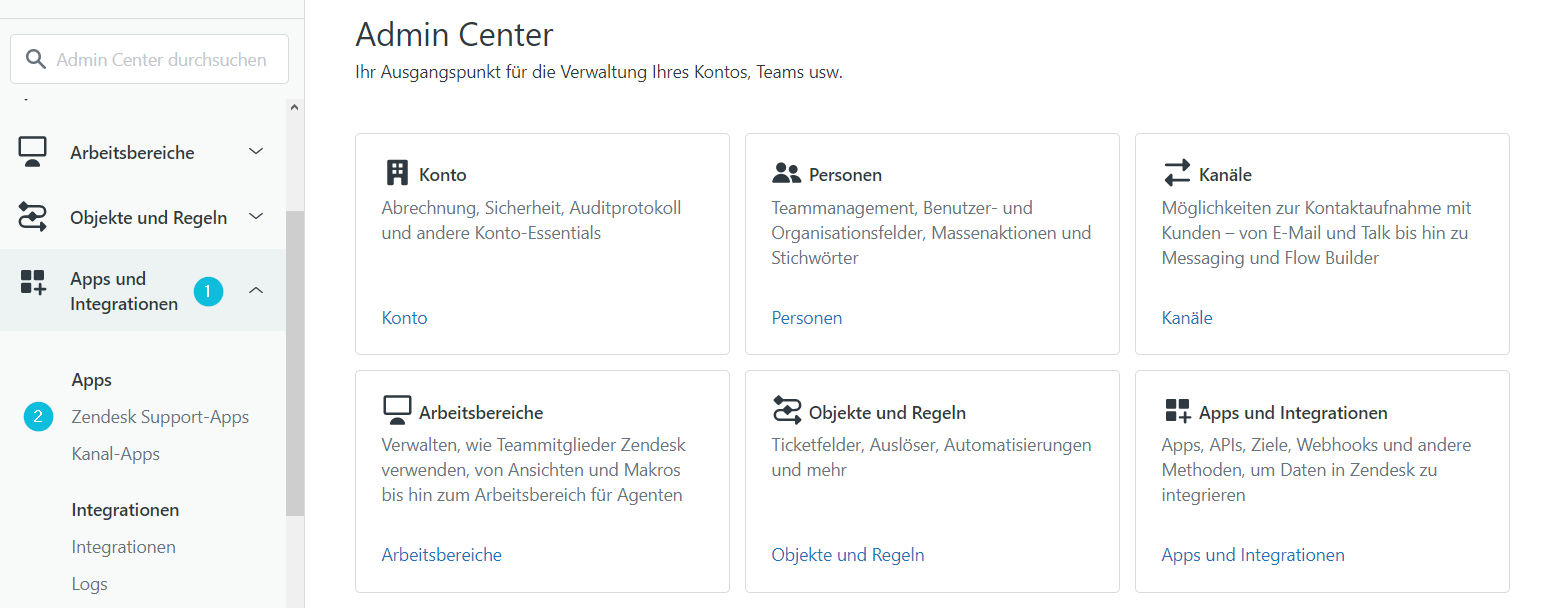Click the Apps und Integrationen card heading
1566x608 pixels.
click(1293, 413)
